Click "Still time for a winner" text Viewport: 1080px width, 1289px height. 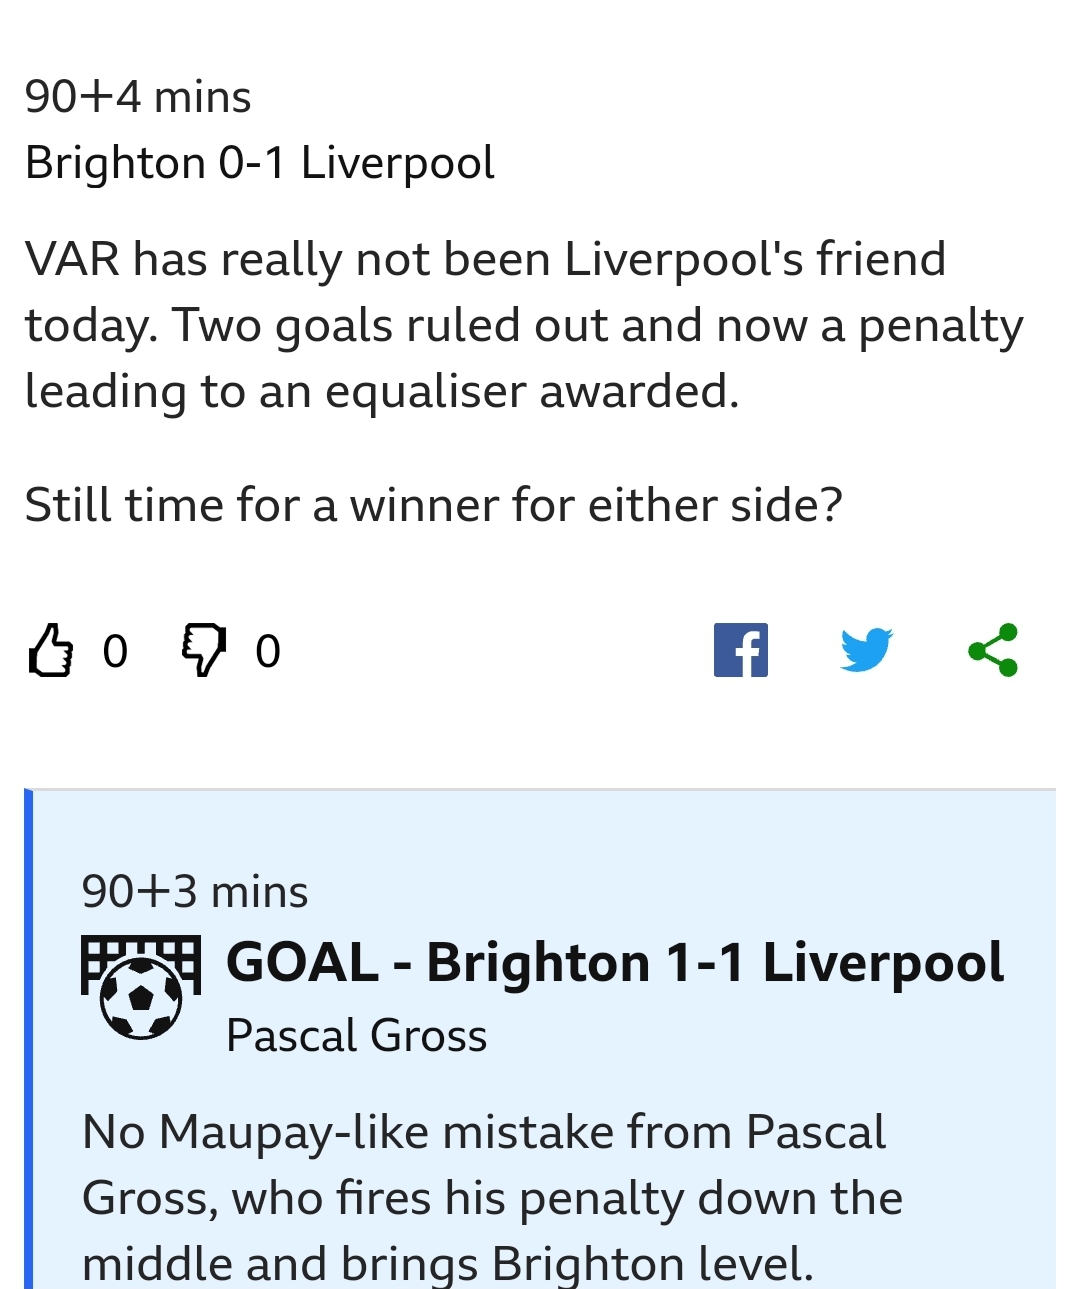coord(433,505)
